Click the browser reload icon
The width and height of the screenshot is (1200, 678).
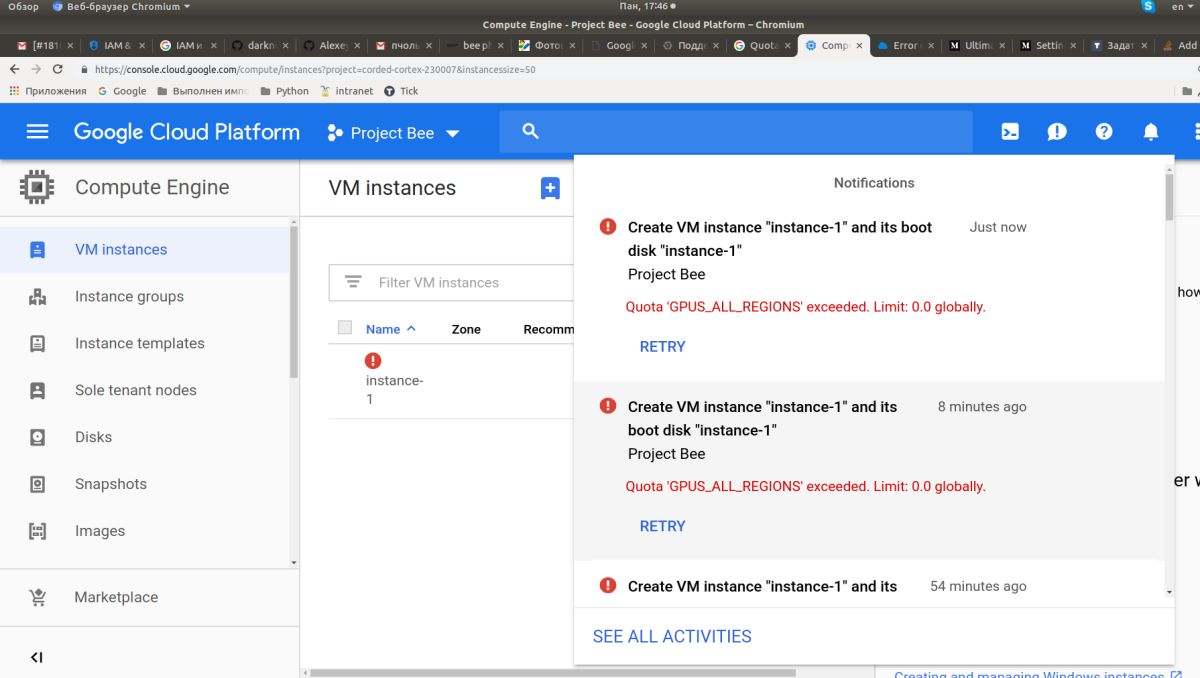pos(57,69)
